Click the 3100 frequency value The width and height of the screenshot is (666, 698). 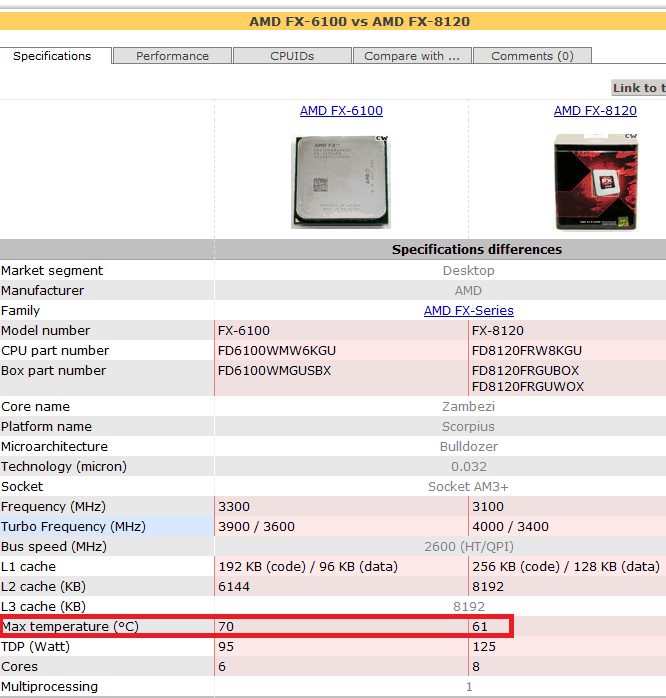click(488, 507)
